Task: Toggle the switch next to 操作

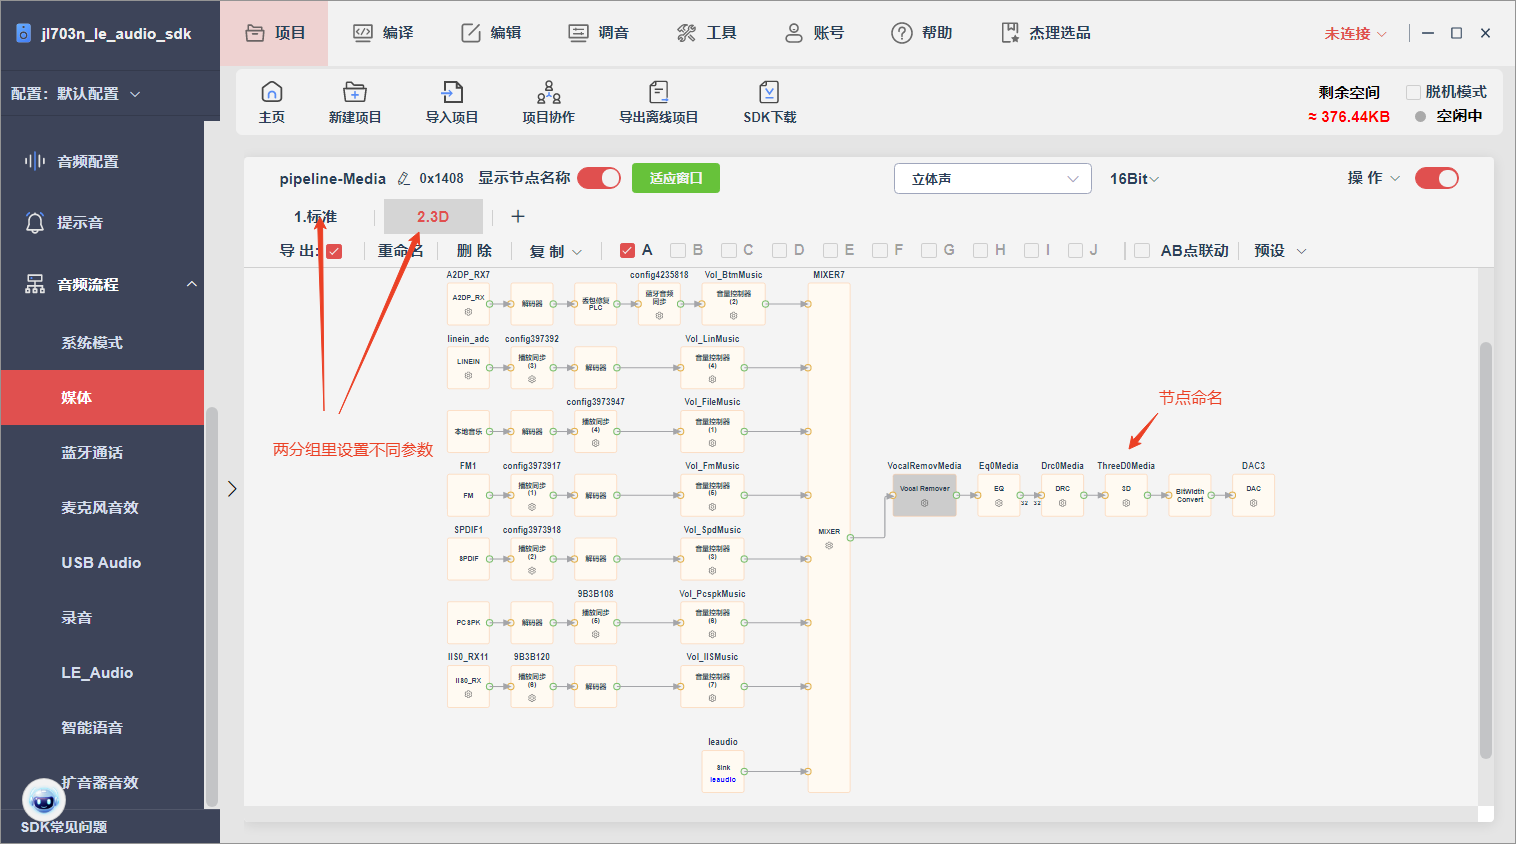Action: [1437, 178]
